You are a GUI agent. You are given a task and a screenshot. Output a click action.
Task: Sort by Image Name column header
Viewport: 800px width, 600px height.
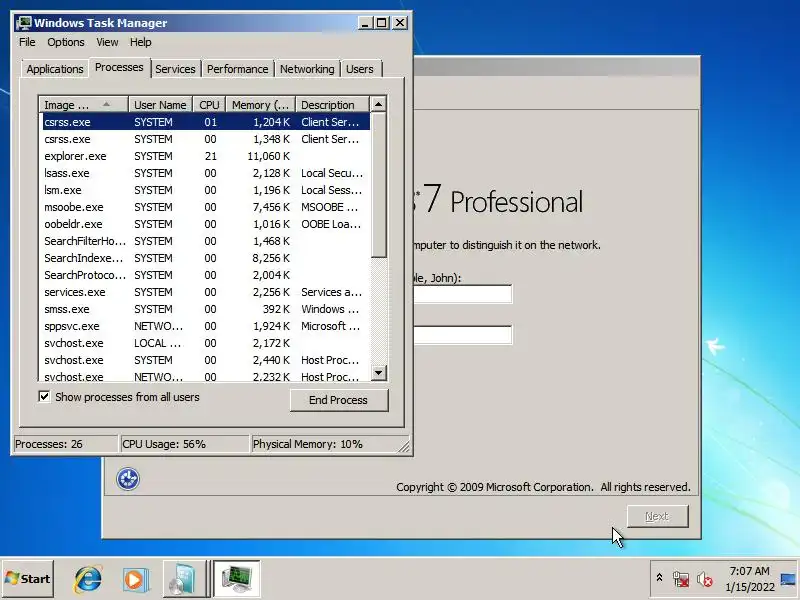(83, 105)
